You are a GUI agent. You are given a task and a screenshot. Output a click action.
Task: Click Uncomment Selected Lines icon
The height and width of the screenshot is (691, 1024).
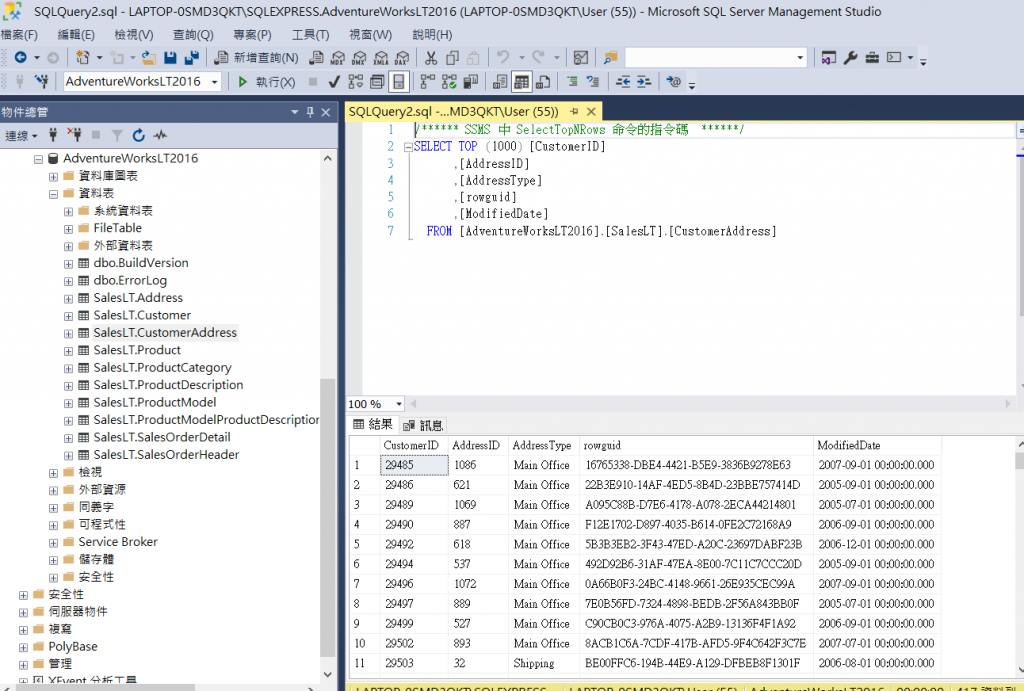click(x=593, y=82)
